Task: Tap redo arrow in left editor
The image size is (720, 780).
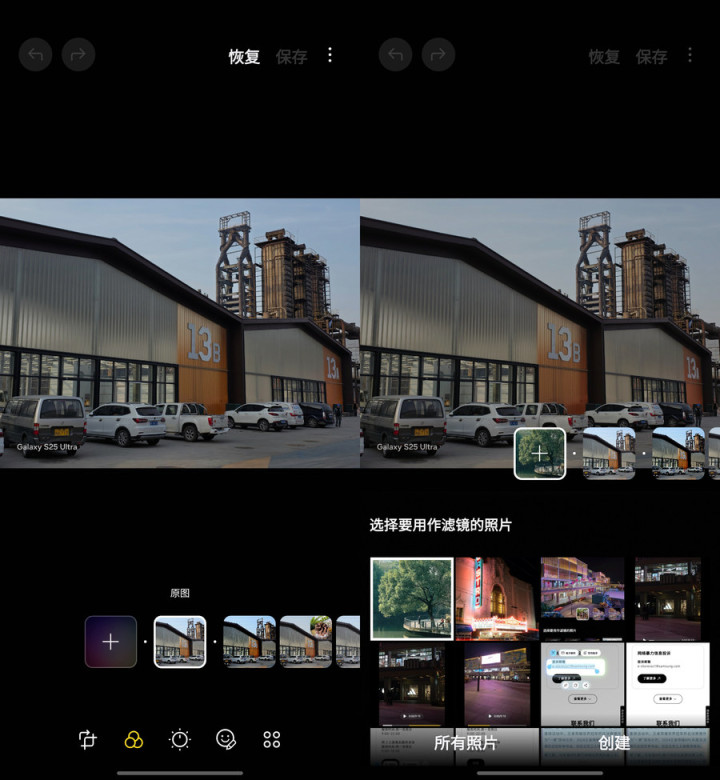Action: click(78, 54)
